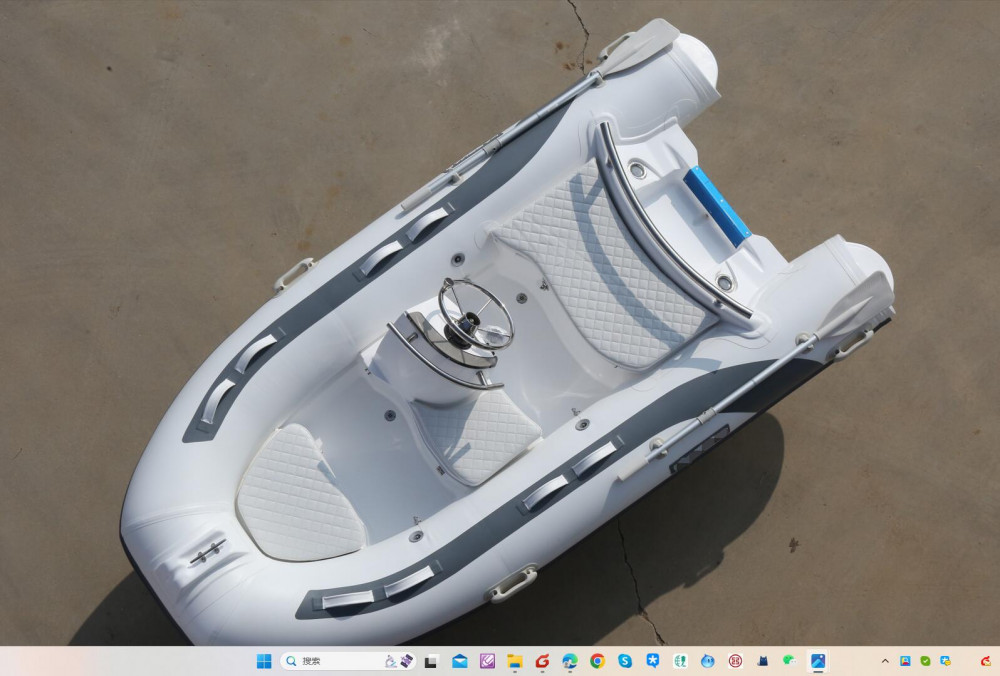Open the red Foxit app icon
Screen dimensions: 1000x676
542,661
